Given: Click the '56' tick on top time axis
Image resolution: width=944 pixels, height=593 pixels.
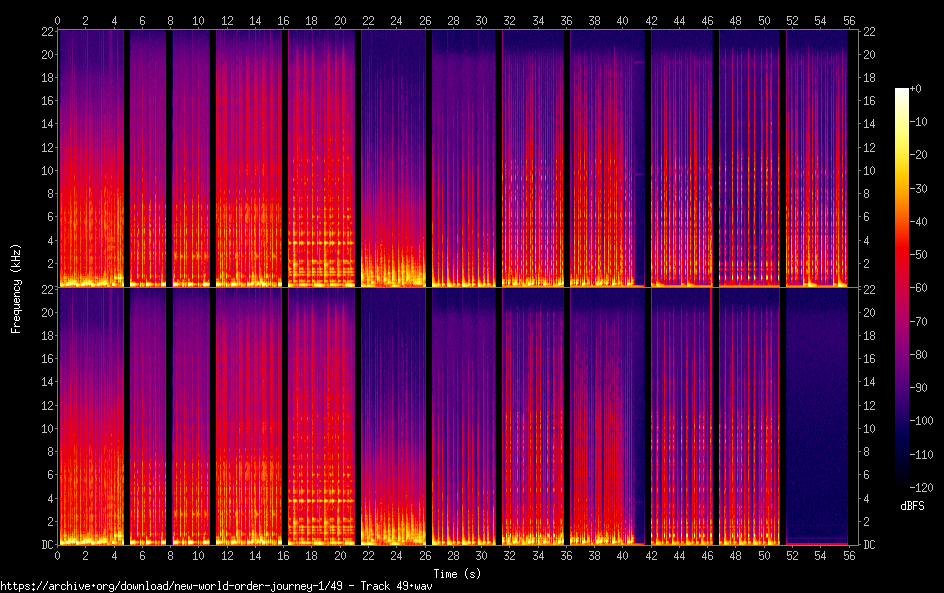Looking at the screenshot, I should (848, 20).
